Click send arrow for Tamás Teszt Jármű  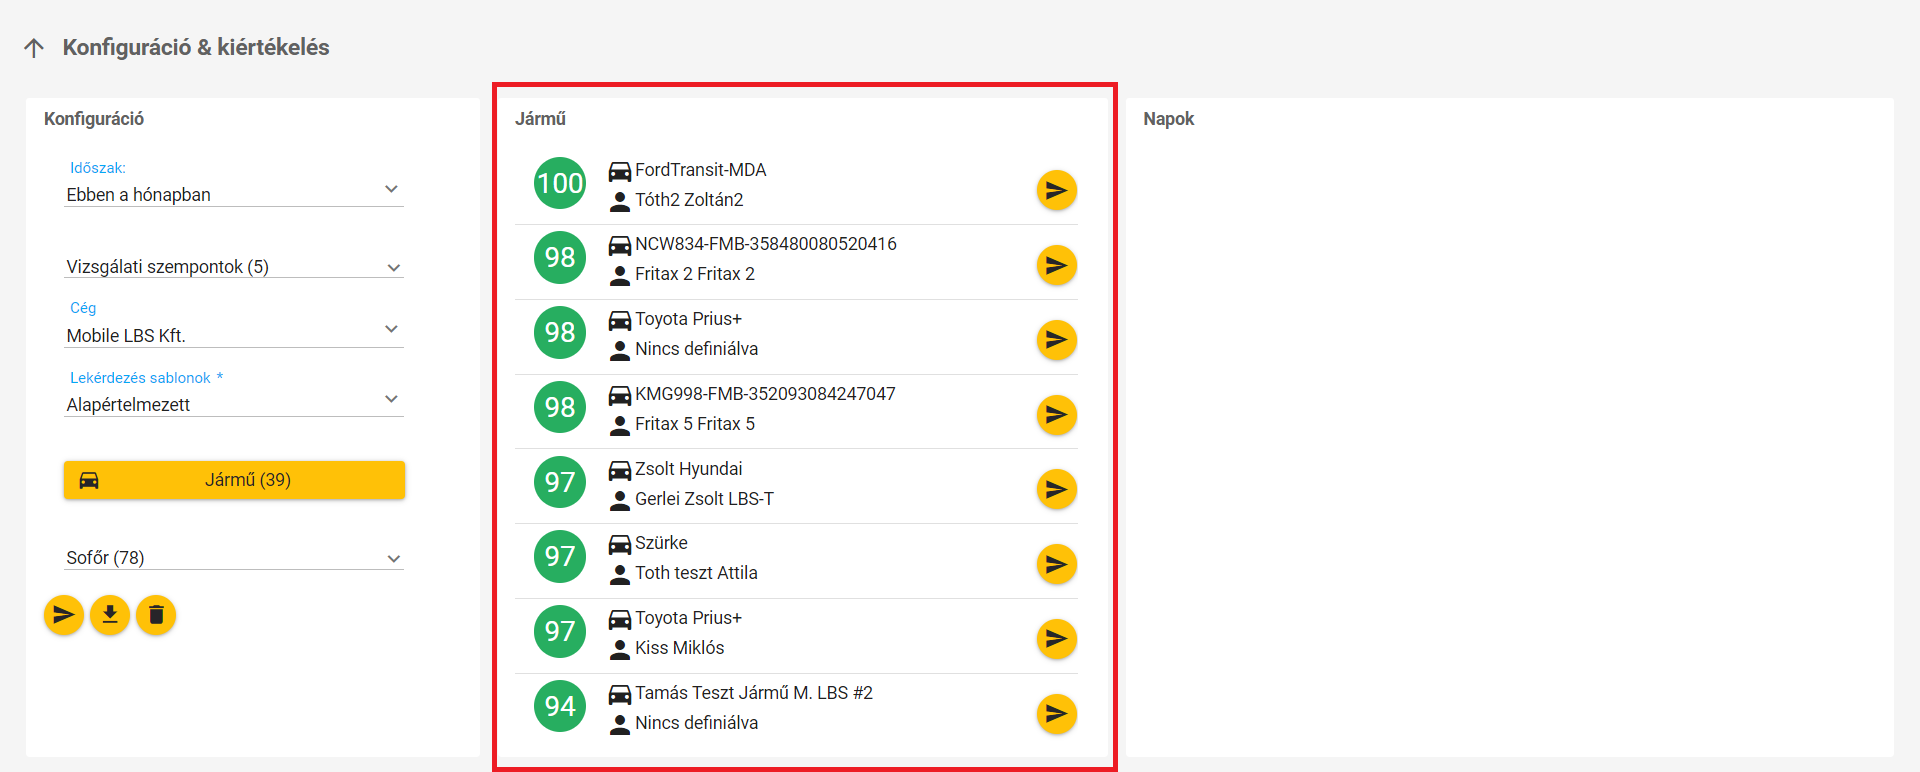point(1056,714)
